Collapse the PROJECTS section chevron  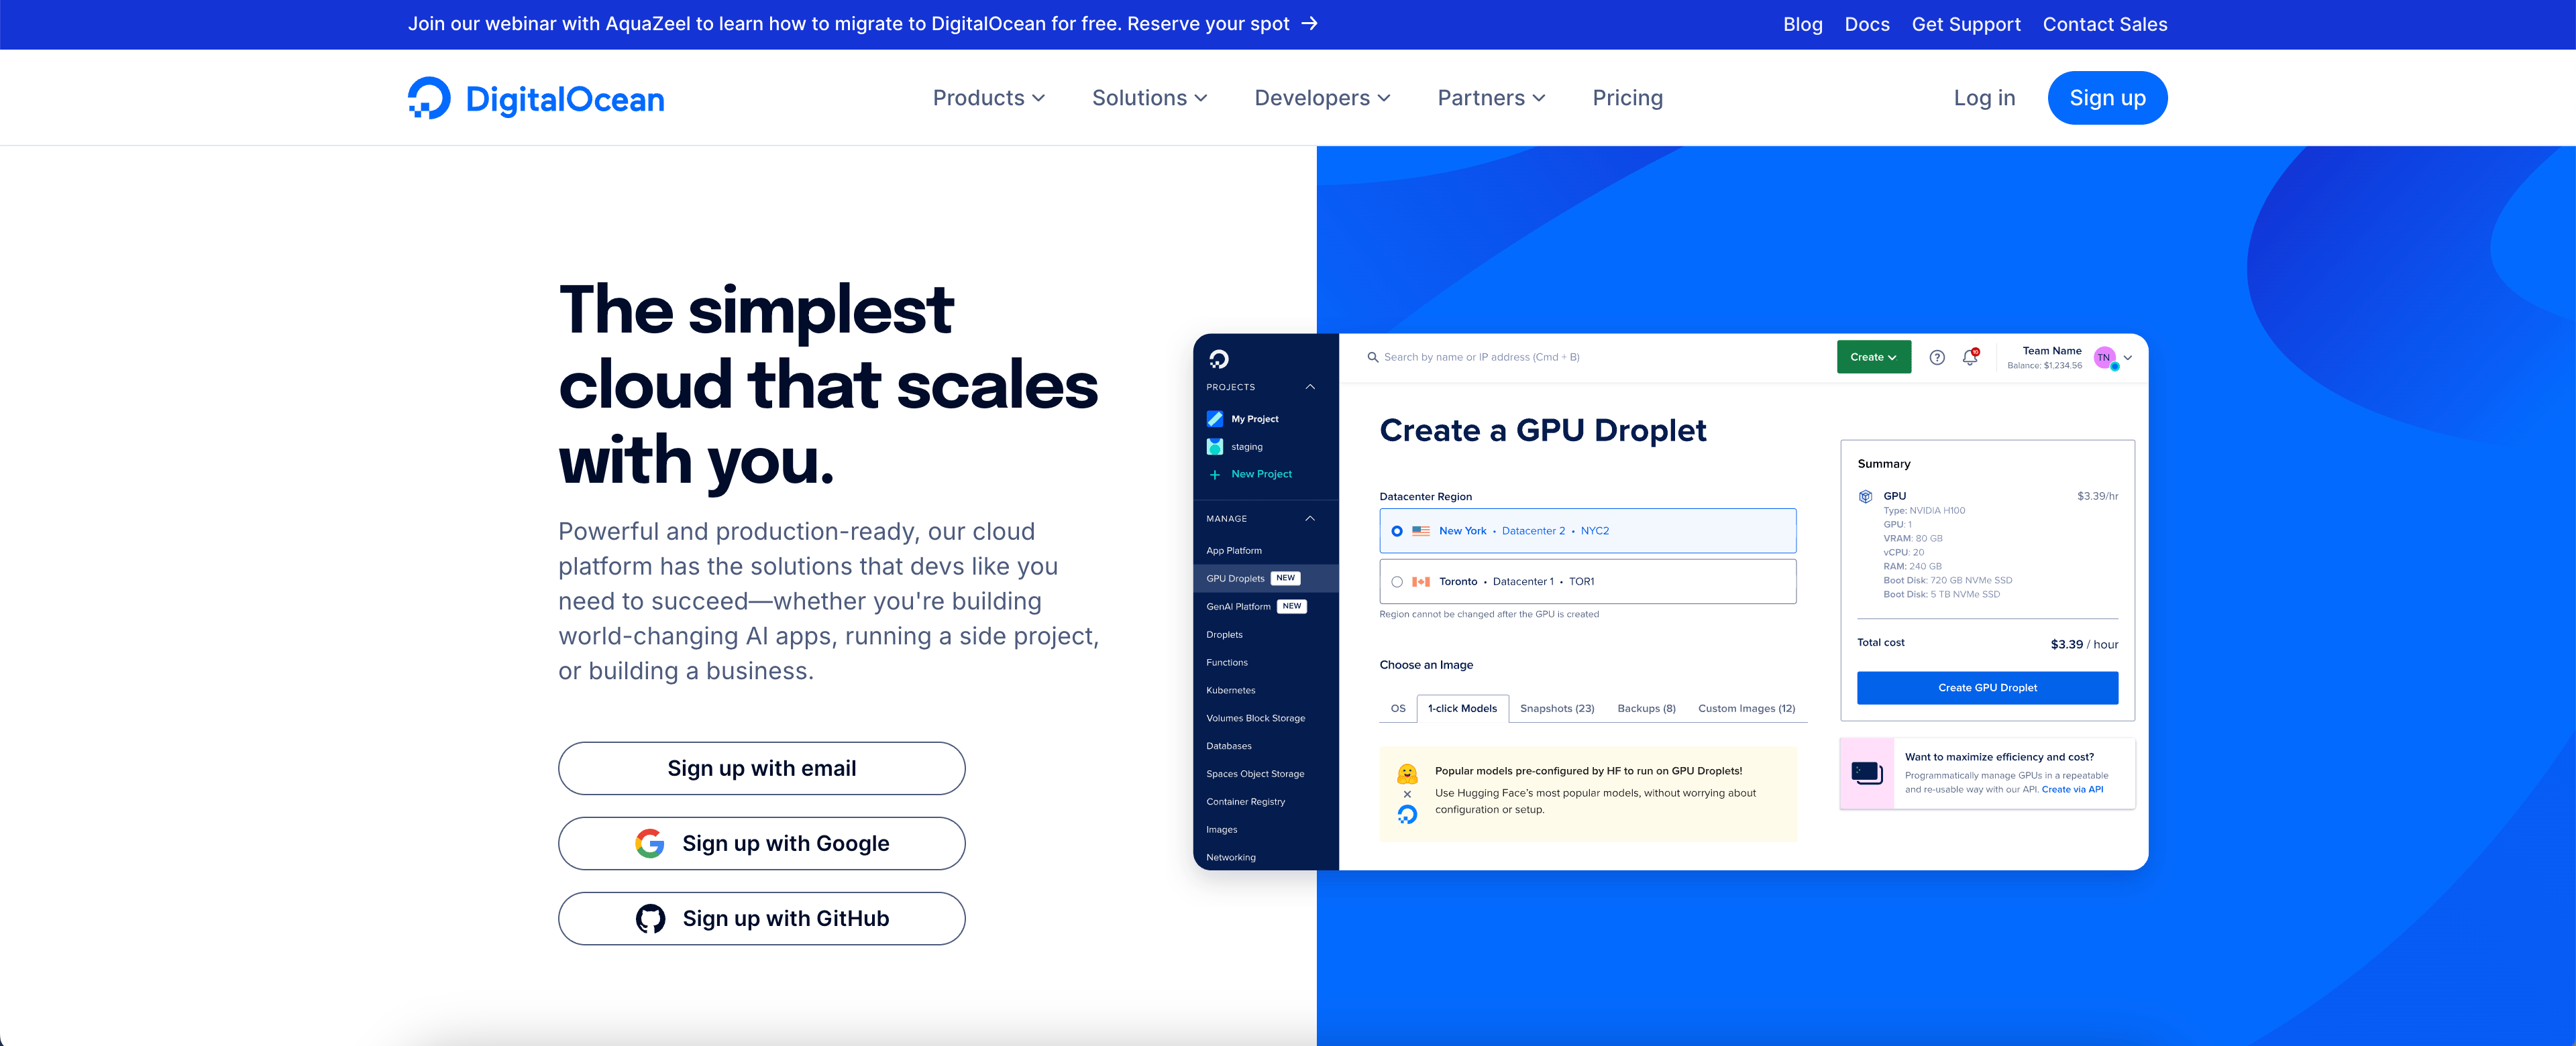[1310, 387]
